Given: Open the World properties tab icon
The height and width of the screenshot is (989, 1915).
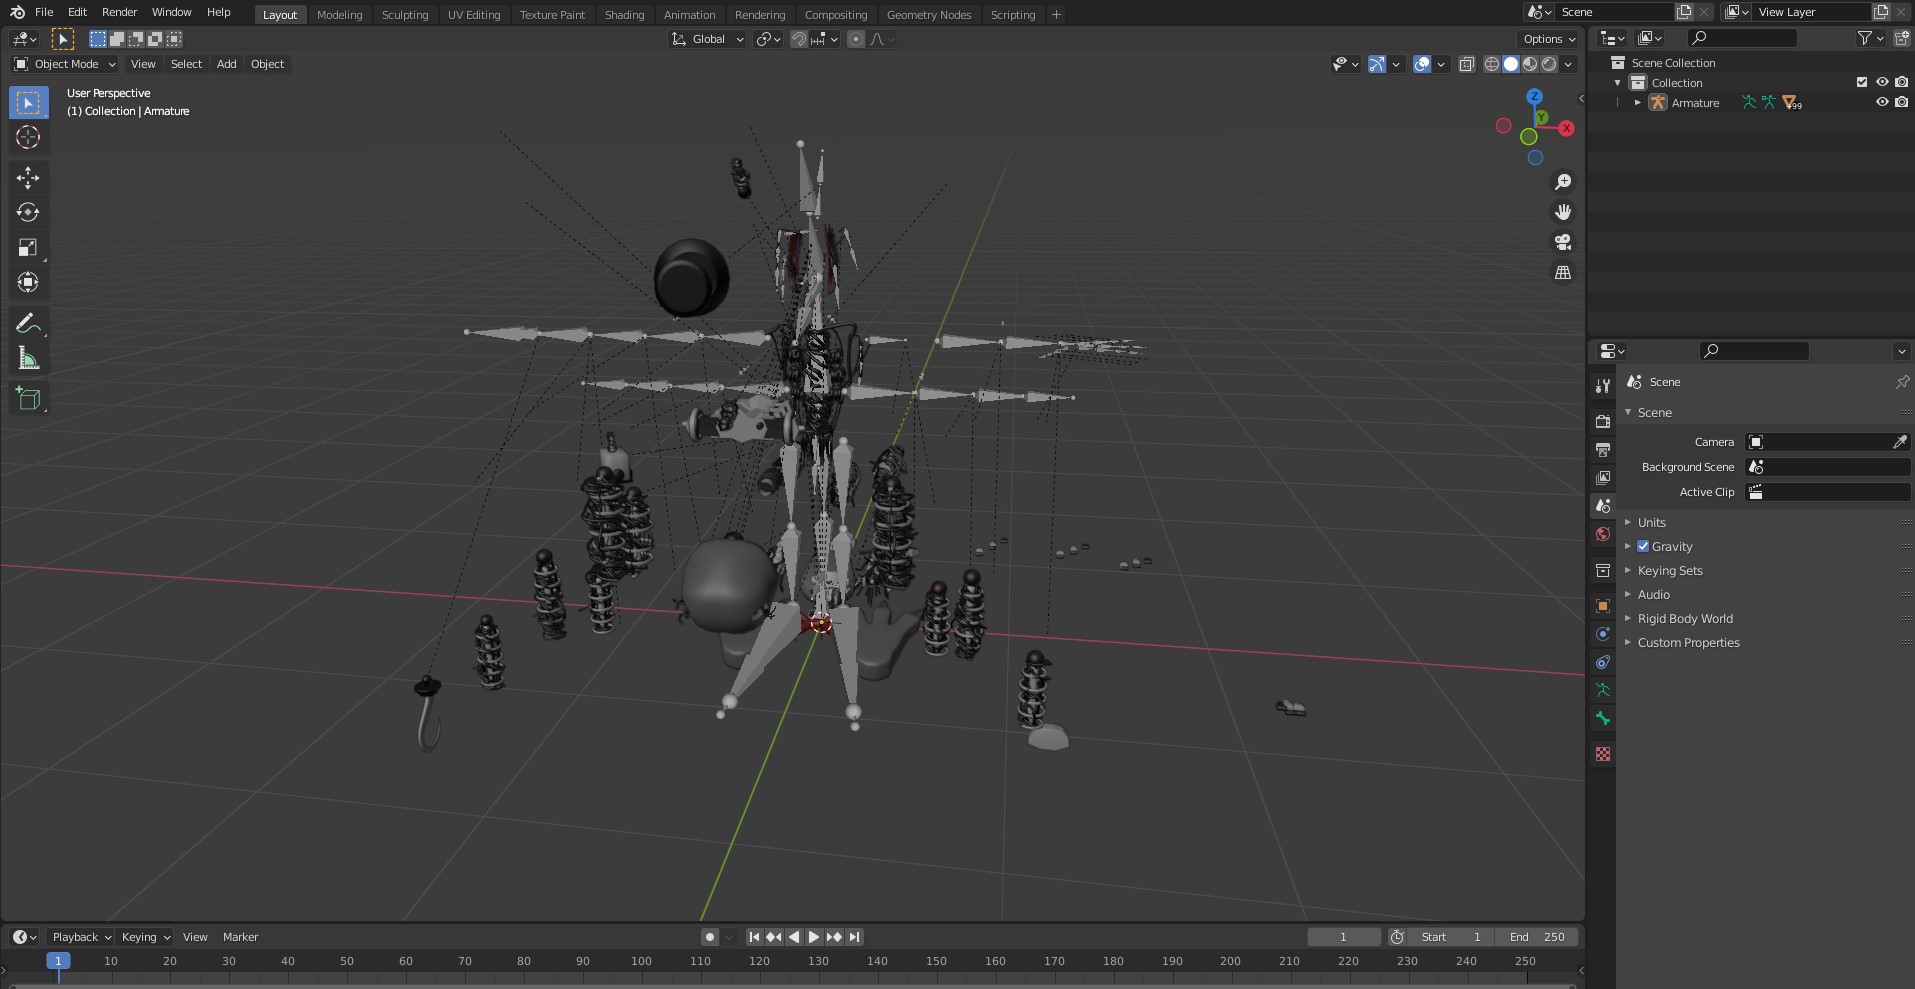Looking at the screenshot, I should (1603, 534).
